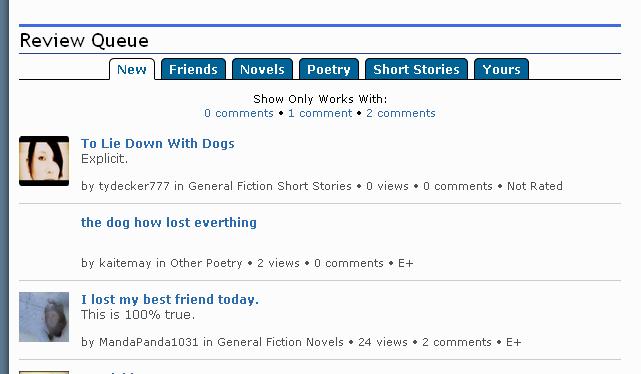Click the Explicit description under first title
This screenshot has width=641, height=374.
(104, 159)
